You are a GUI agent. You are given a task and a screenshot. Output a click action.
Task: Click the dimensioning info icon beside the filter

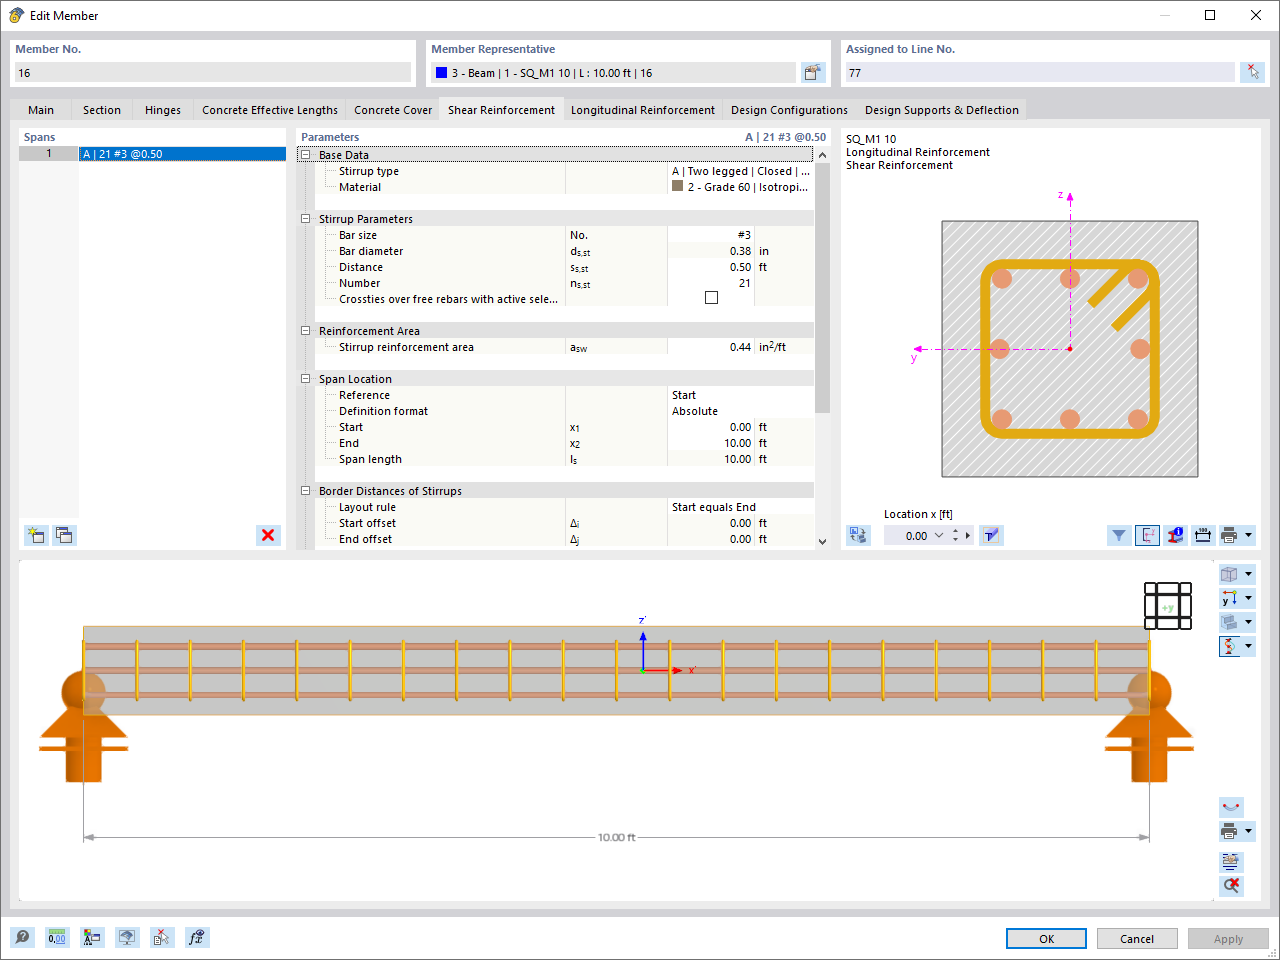pyautogui.click(x=1175, y=535)
